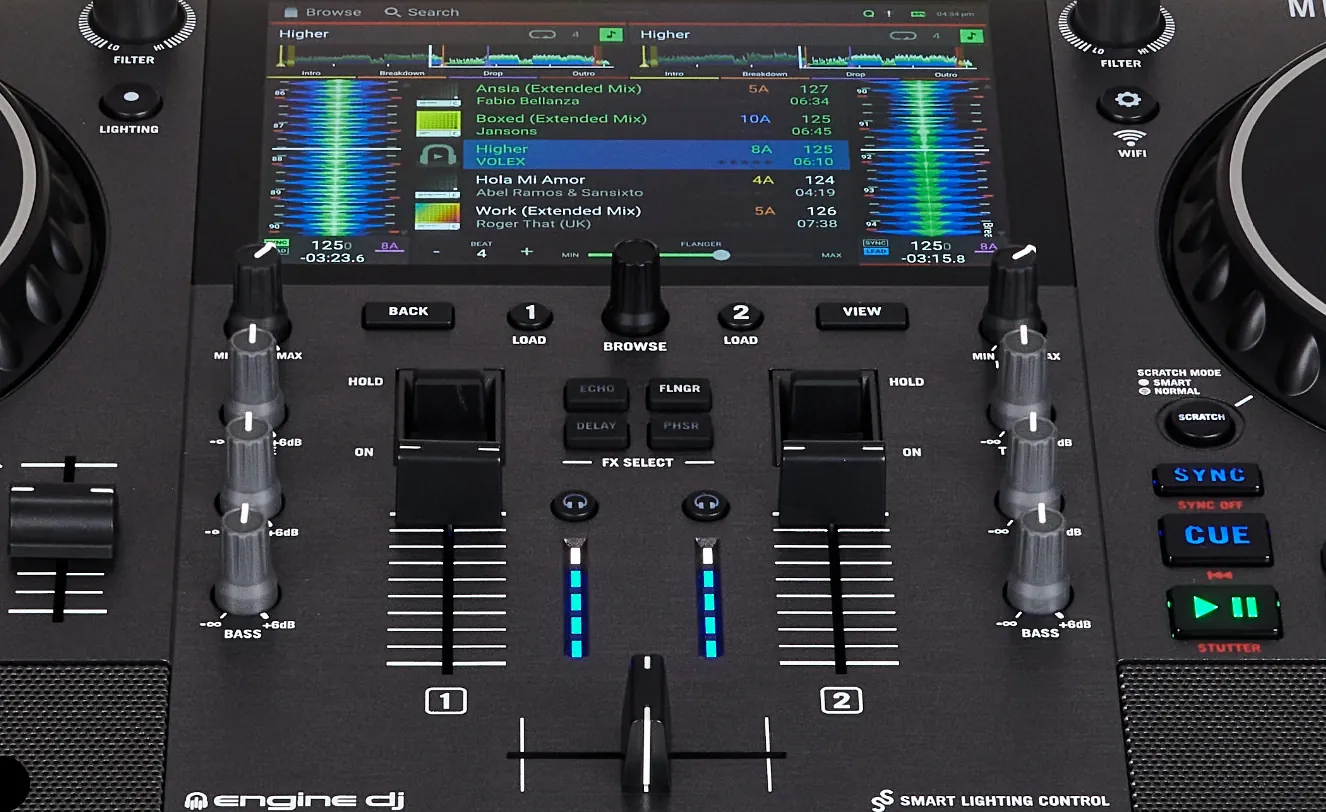The width and height of the screenshot is (1326, 812).
Task: Toggle right deck green key-lock note icon
Action: tap(971, 35)
